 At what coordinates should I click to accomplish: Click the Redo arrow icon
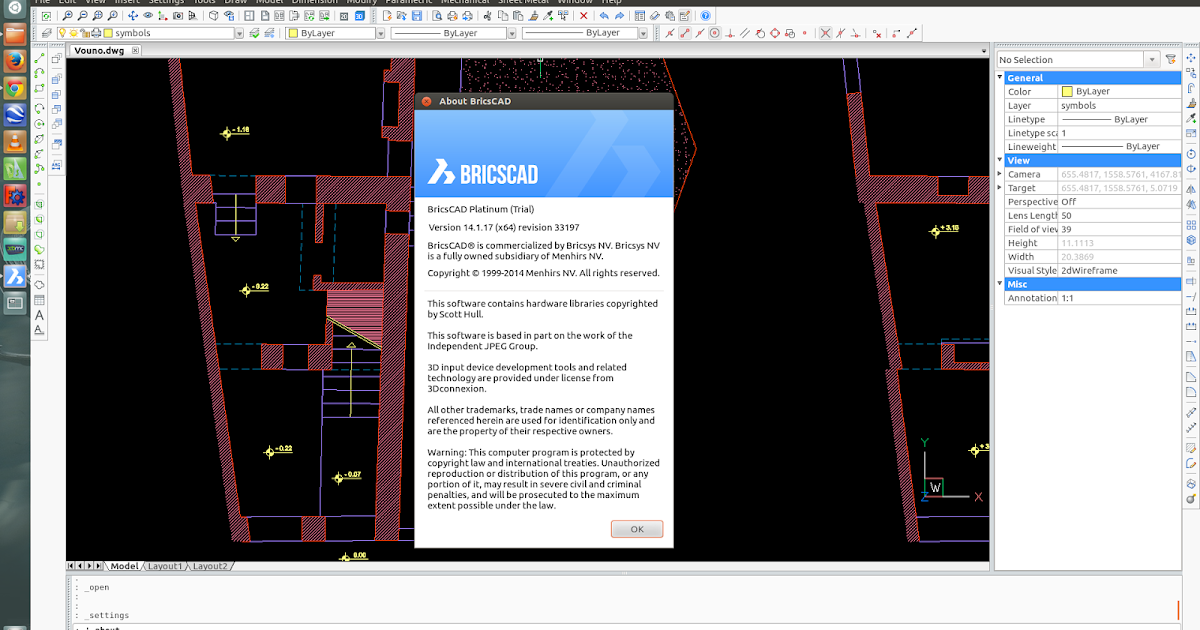pyautogui.click(x=619, y=16)
